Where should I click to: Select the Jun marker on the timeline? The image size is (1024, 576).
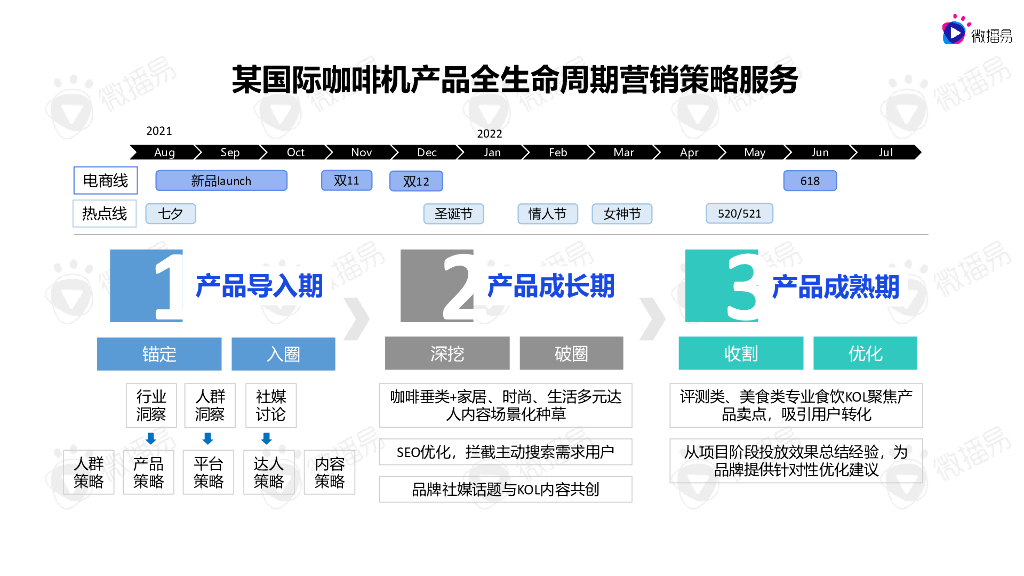click(x=819, y=152)
